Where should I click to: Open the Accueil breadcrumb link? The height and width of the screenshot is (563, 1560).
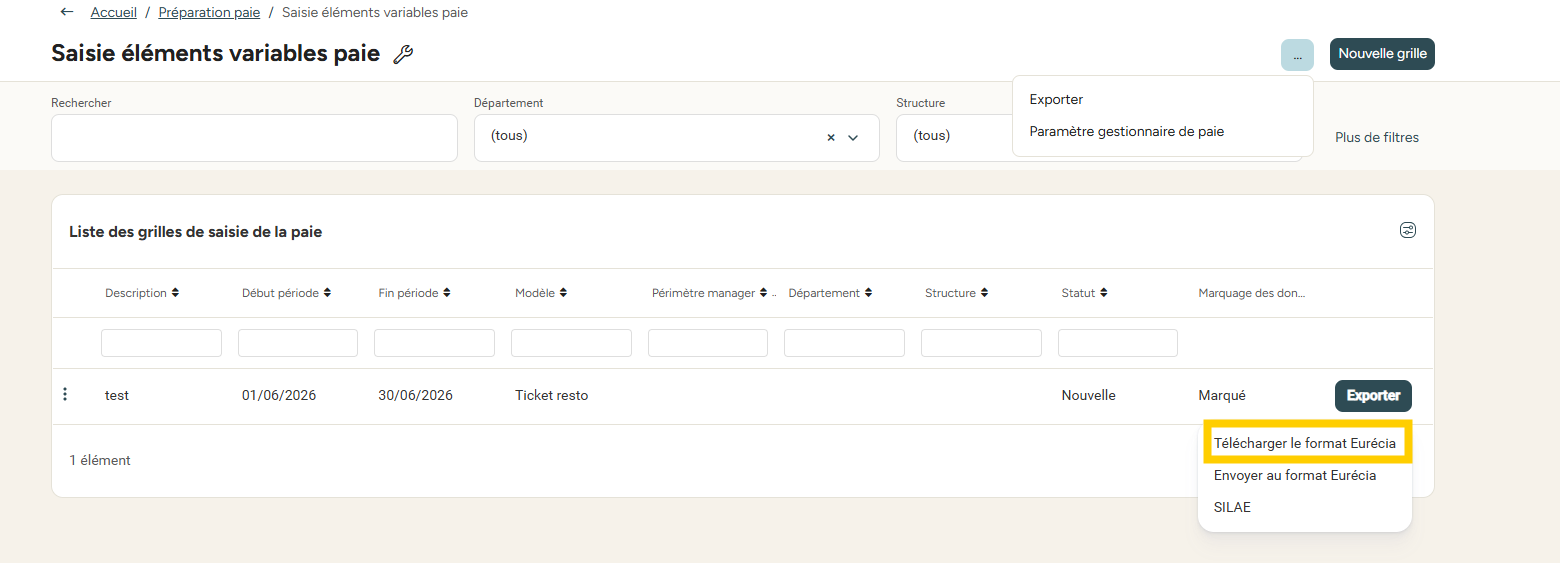(x=113, y=13)
